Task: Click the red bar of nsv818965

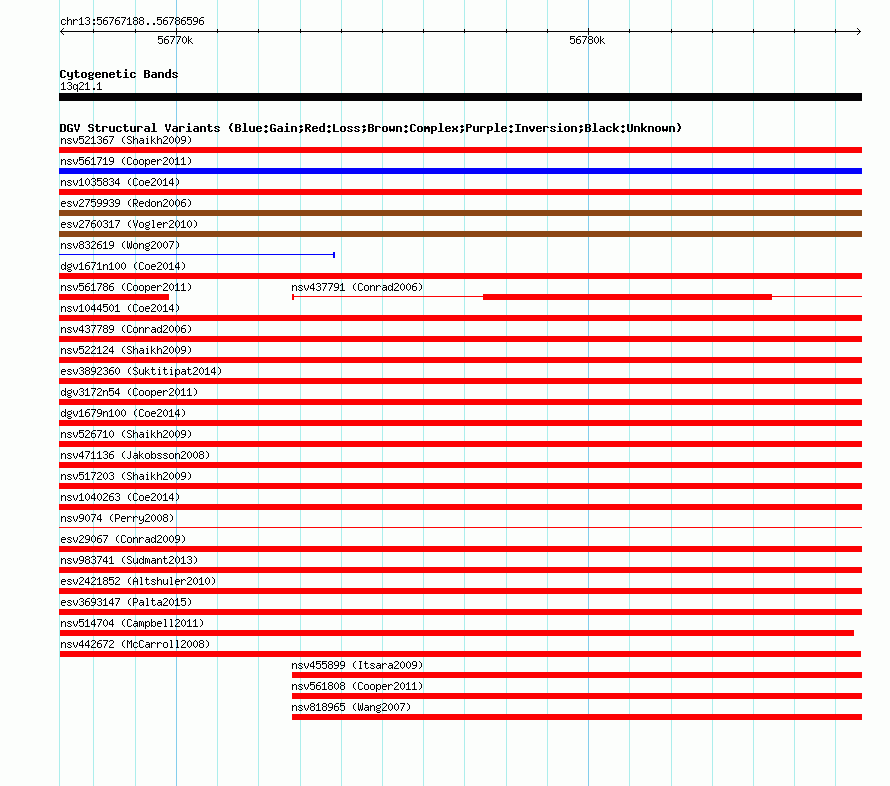Action: point(577,717)
